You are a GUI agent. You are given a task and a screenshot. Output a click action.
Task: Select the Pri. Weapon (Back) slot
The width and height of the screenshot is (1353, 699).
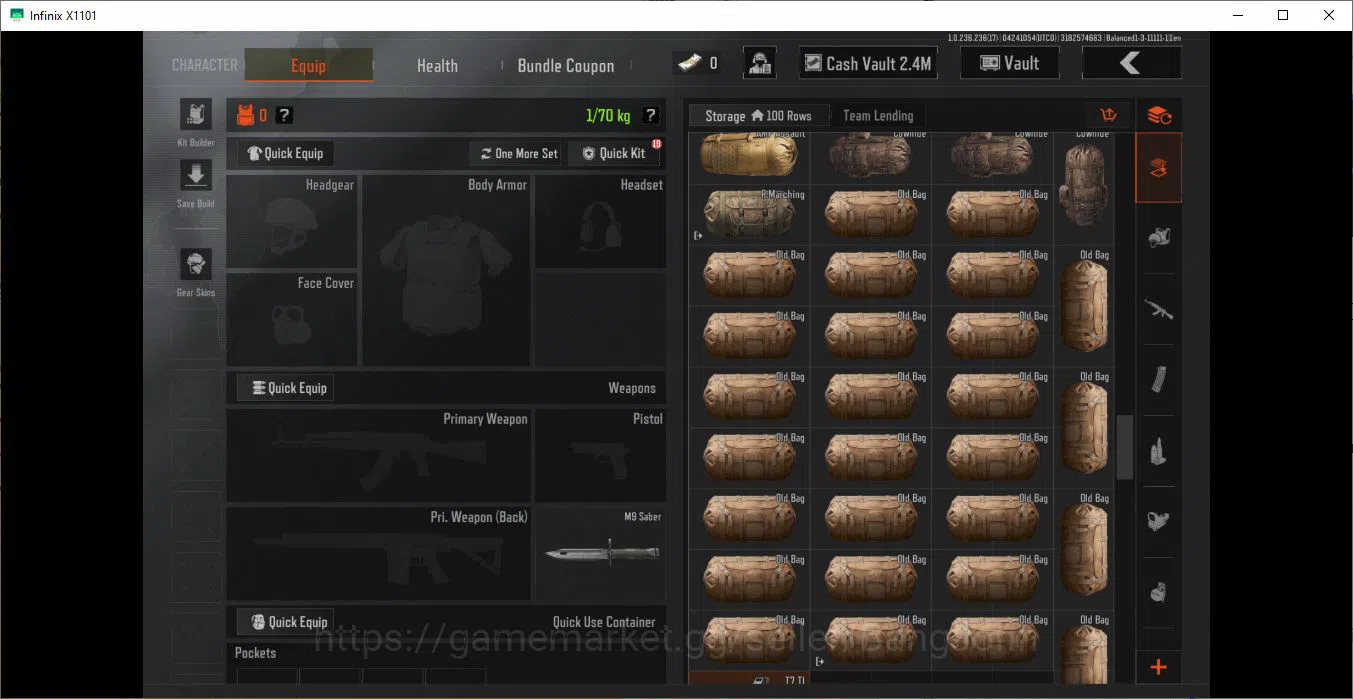point(379,553)
